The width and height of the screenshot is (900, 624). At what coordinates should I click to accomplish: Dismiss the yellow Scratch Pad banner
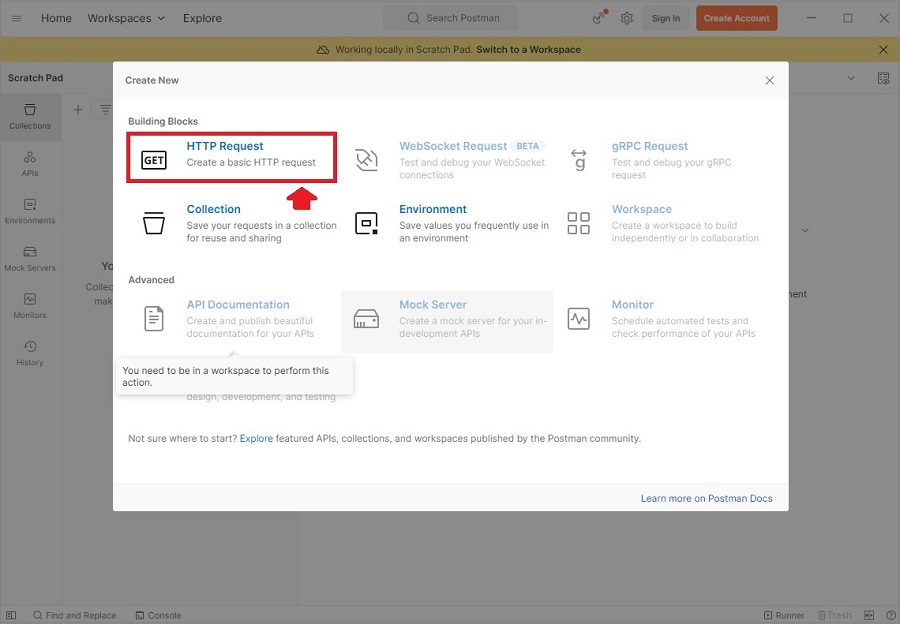click(883, 49)
